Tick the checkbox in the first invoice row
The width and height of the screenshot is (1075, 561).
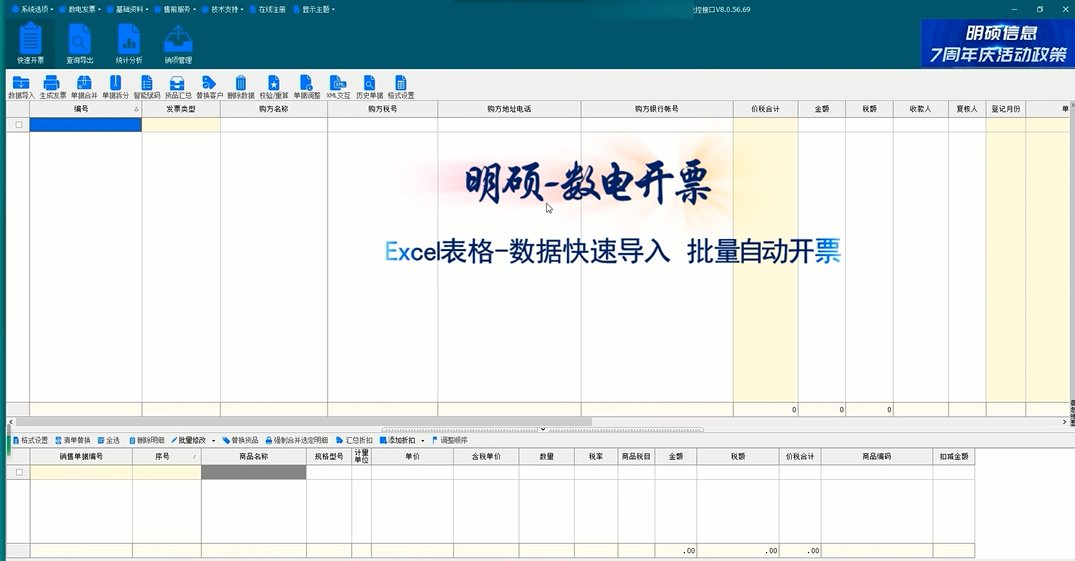click(18, 125)
